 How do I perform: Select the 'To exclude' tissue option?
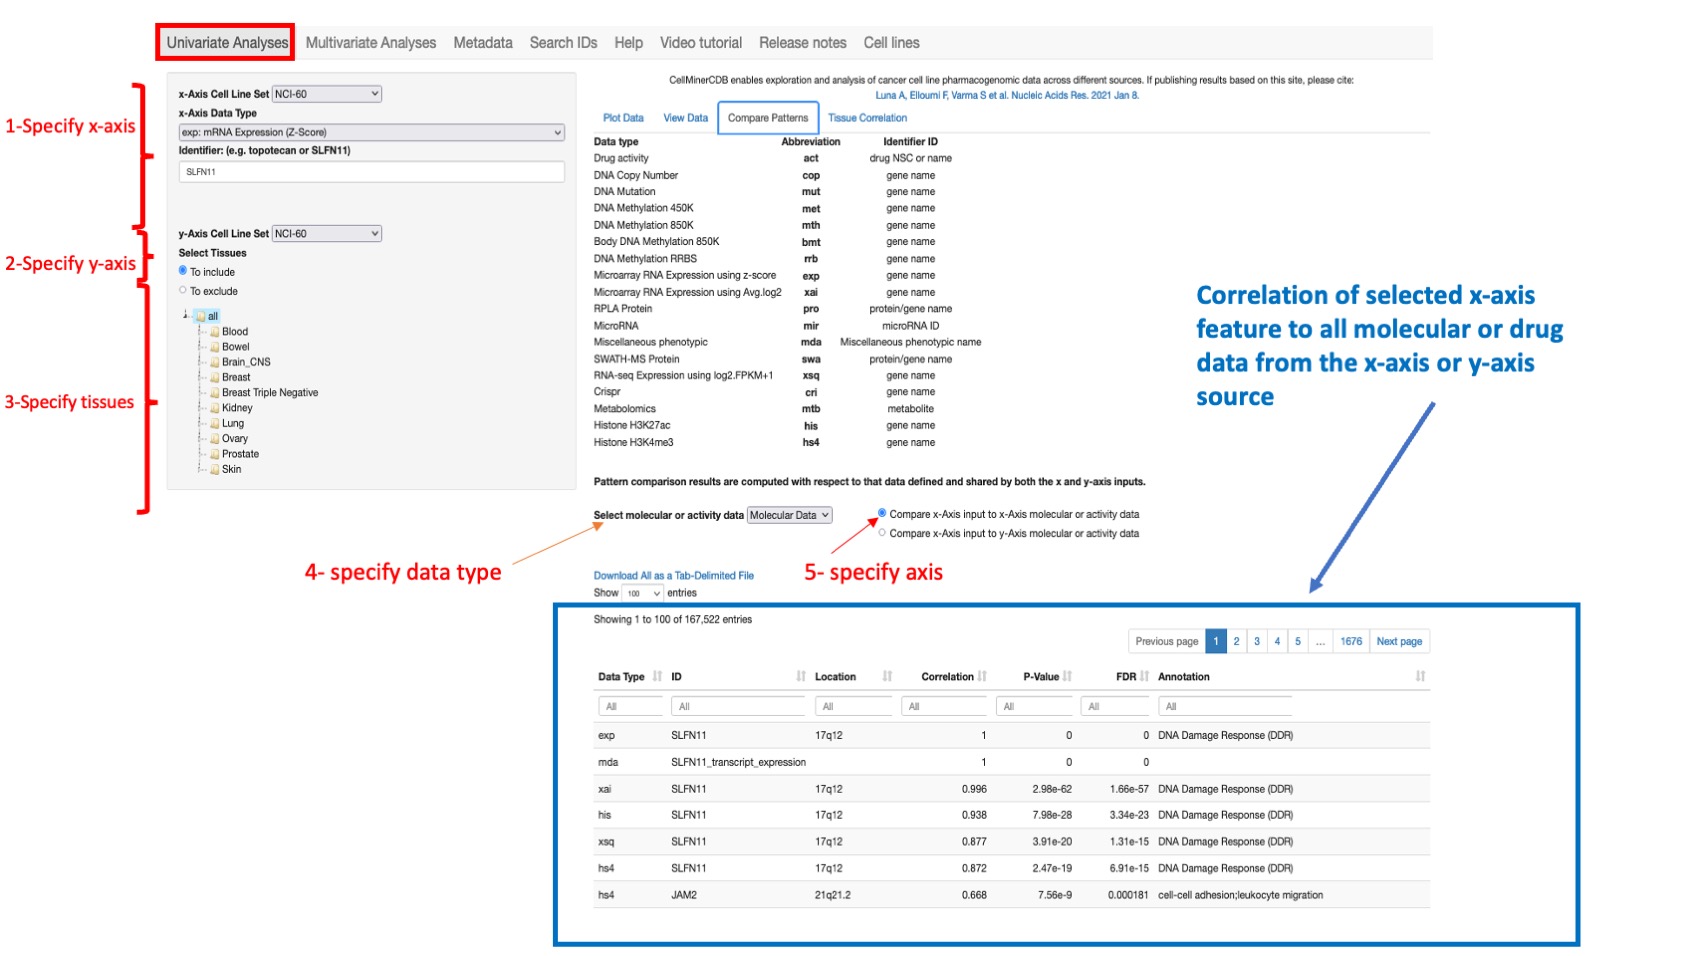[x=183, y=290]
